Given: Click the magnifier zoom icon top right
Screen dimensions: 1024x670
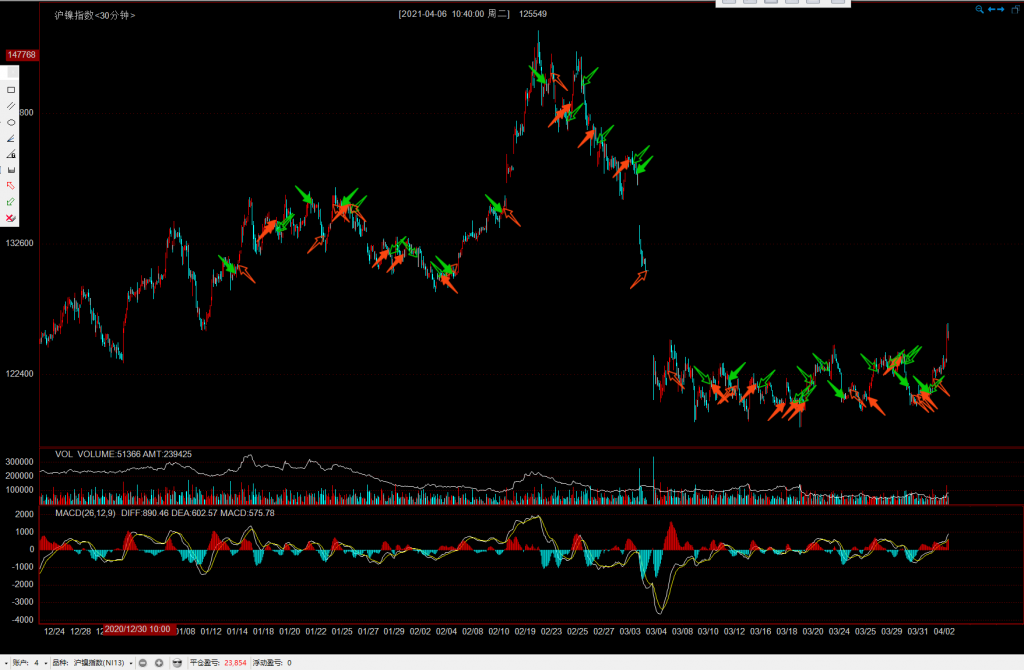Looking at the screenshot, I should tap(981, 9).
